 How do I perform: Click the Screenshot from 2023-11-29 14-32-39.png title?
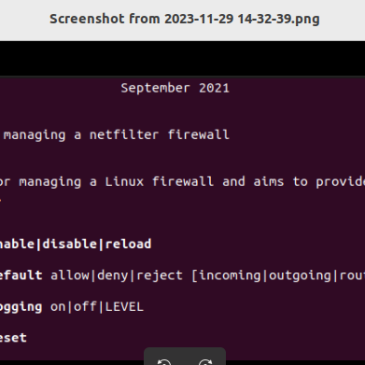pyautogui.click(x=184, y=19)
